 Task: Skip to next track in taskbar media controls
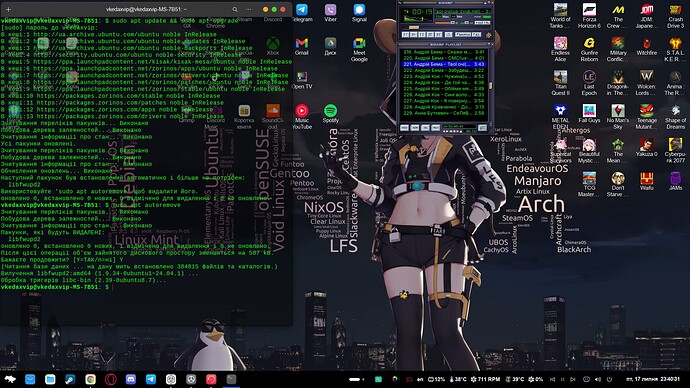tap(573, 379)
